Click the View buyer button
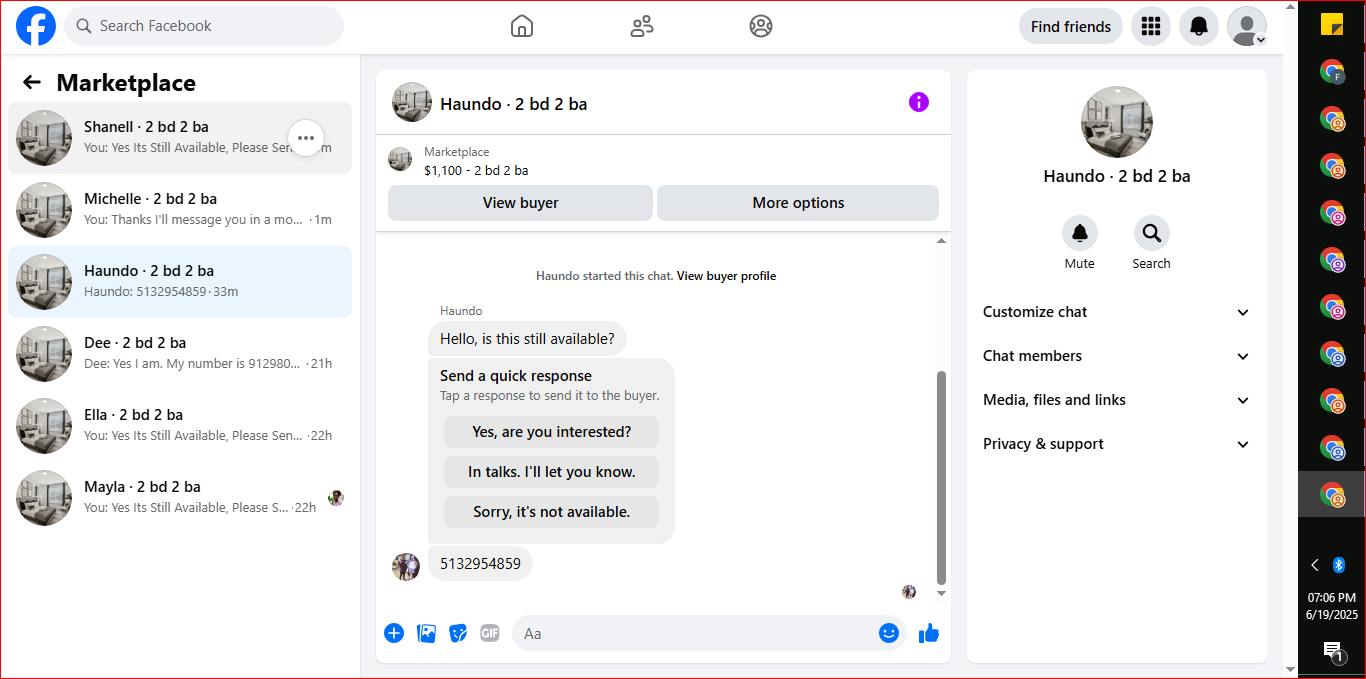This screenshot has height=679, width=1366. (520, 203)
